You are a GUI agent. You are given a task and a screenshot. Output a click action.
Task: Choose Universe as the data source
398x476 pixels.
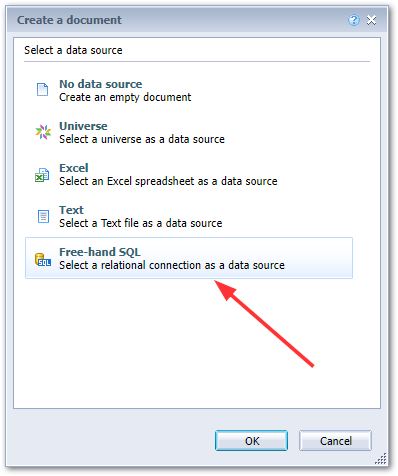(83, 126)
